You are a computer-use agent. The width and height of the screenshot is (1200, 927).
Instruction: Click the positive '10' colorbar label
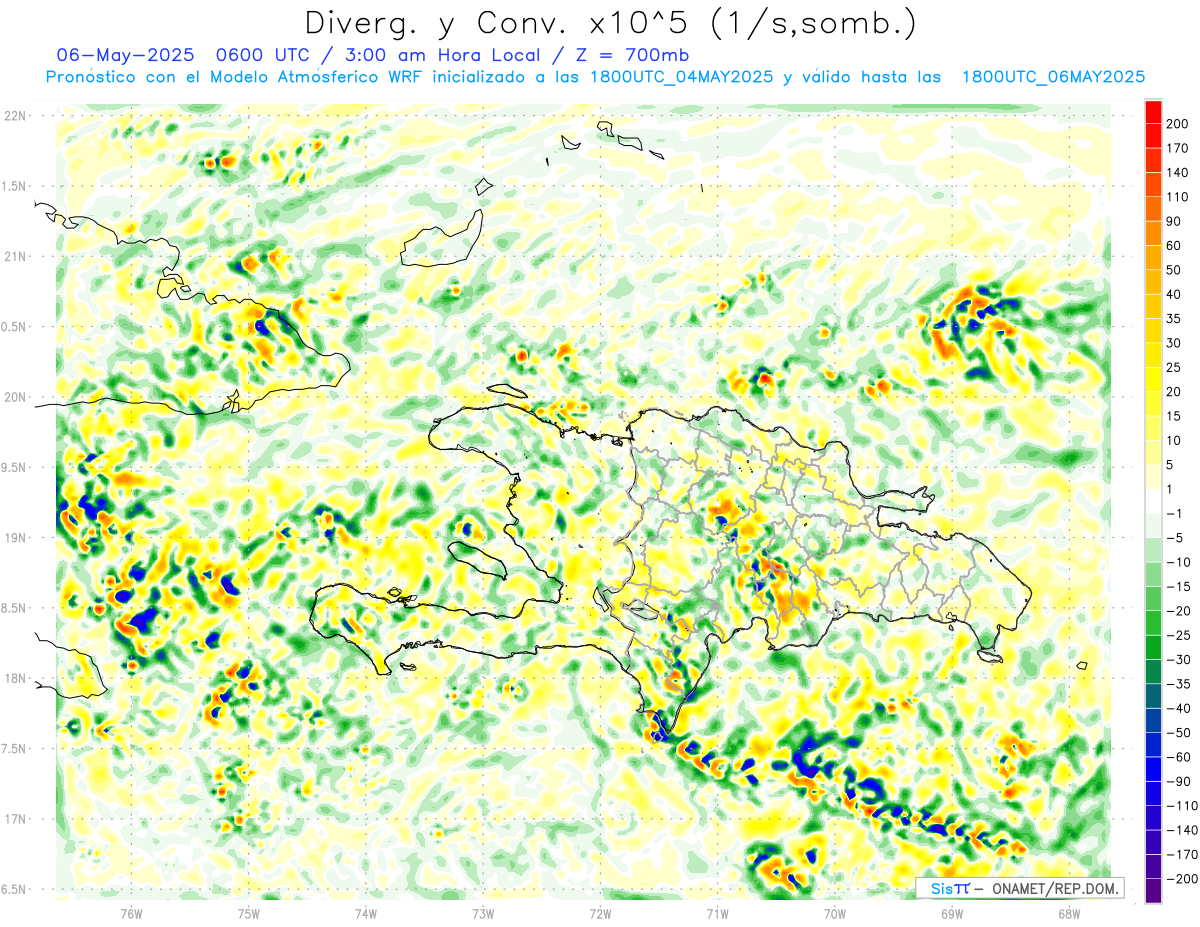(x=1175, y=441)
